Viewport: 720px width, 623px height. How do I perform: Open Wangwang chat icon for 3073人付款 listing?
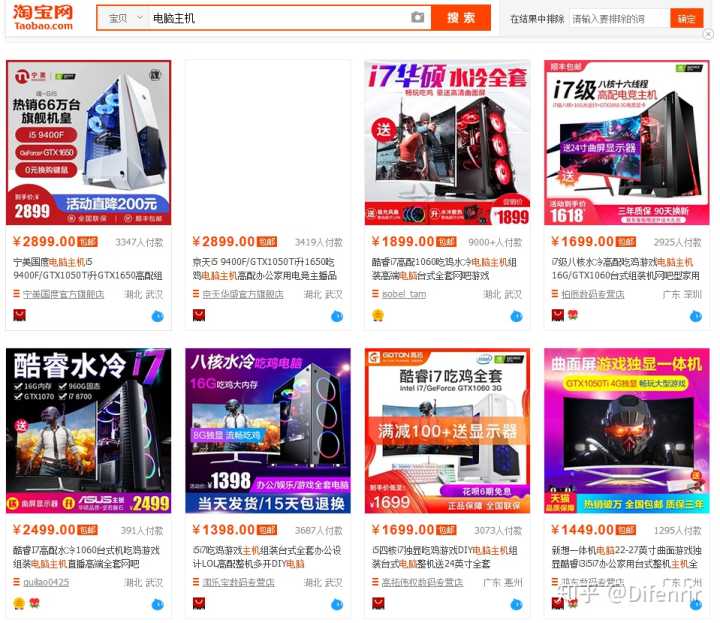click(516, 604)
